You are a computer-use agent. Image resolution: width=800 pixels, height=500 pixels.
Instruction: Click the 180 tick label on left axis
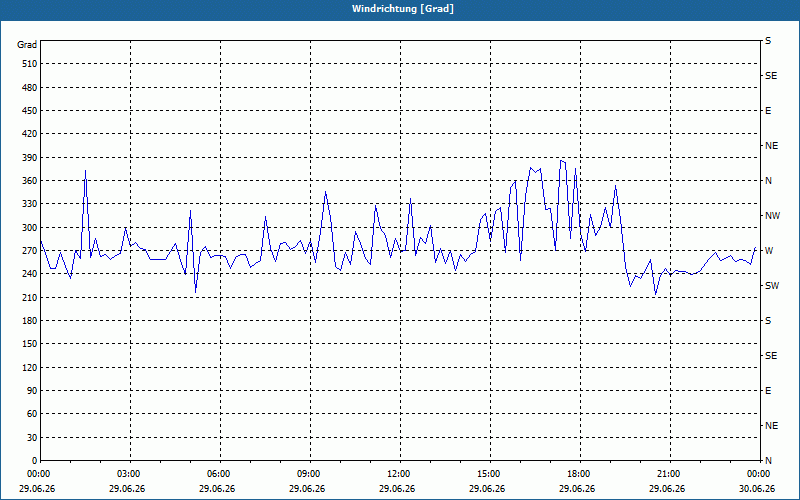point(29,321)
